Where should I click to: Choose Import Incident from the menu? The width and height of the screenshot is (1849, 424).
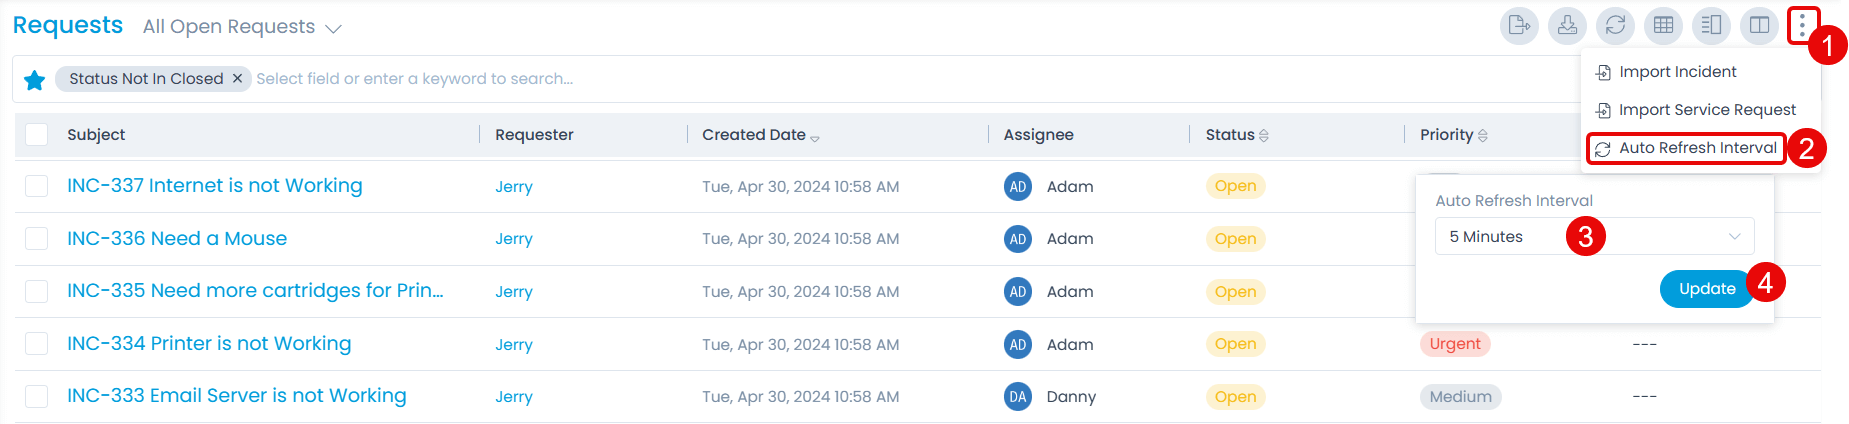(x=1677, y=72)
